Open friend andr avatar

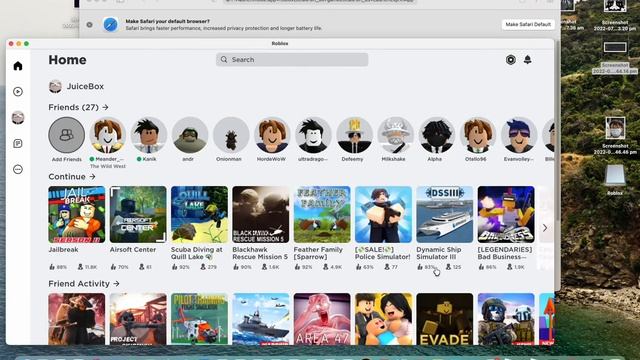pos(190,135)
